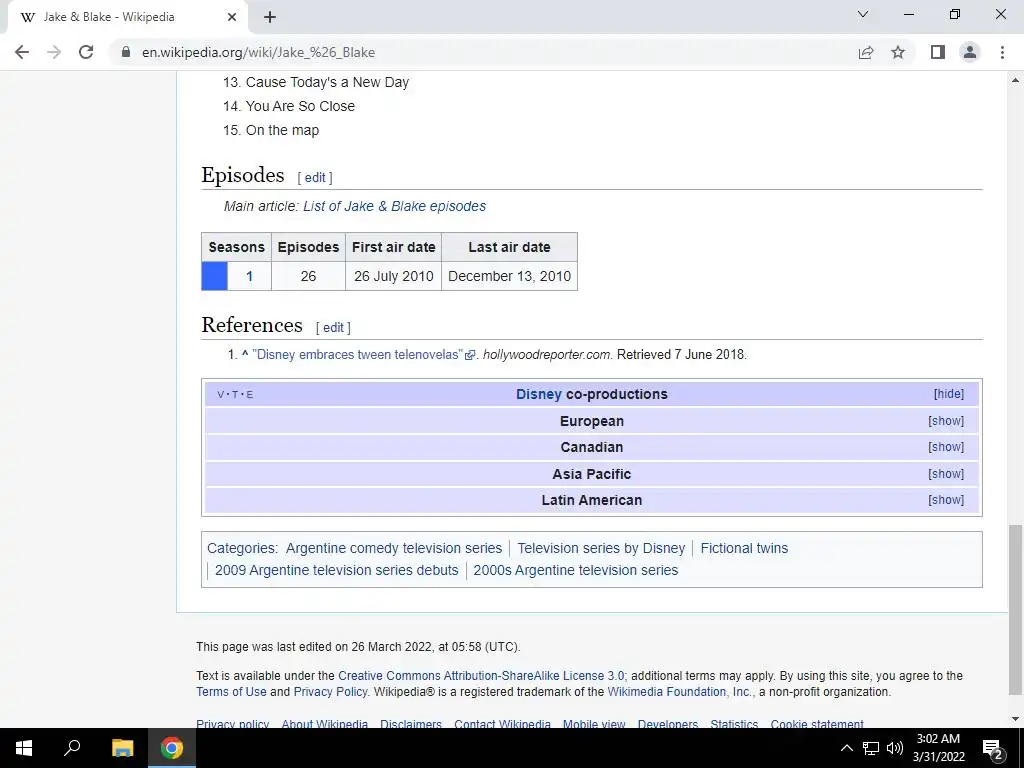Screen dimensions: 1024x768
Task: Open the browser side panel
Action: (x=938, y=52)
